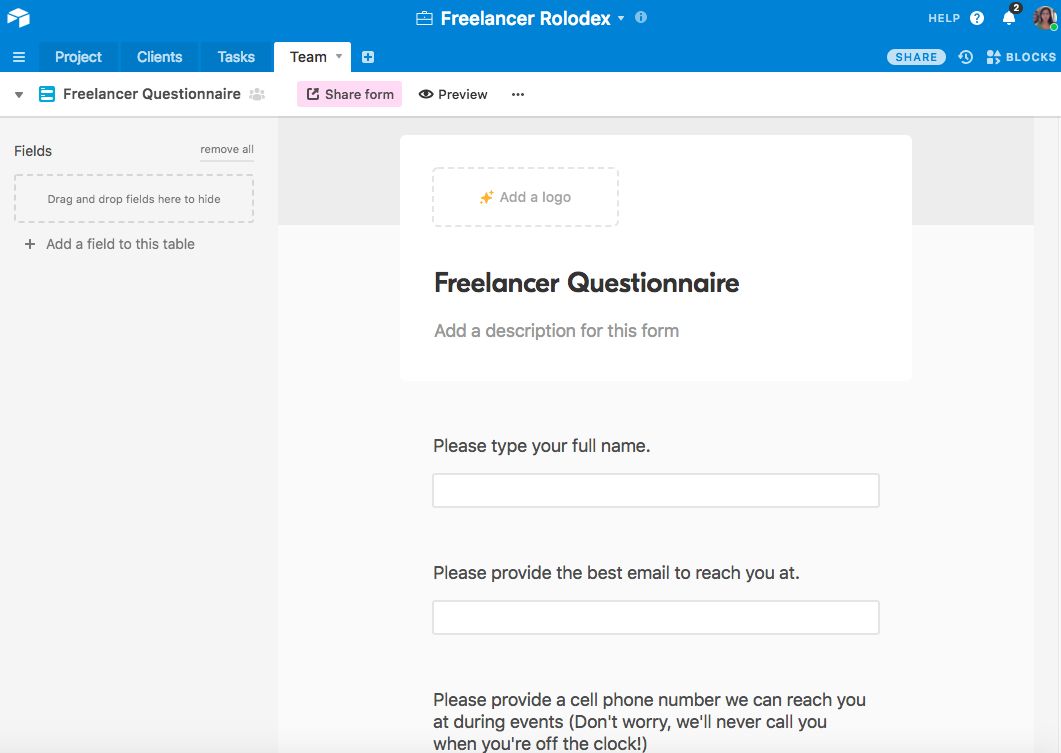The image size is (1061, 753).
Task: Click remove all fields link
Action: (227, 150)
